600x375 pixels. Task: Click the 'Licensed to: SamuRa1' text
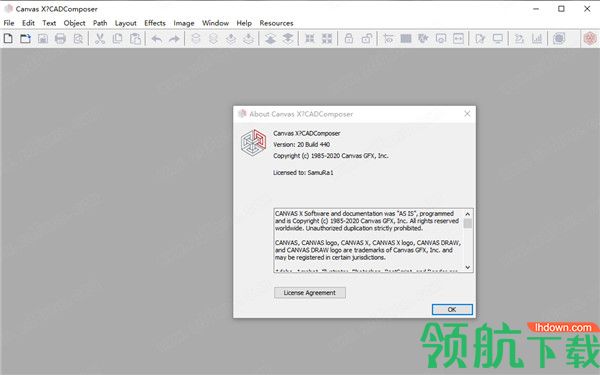point(303,173)
